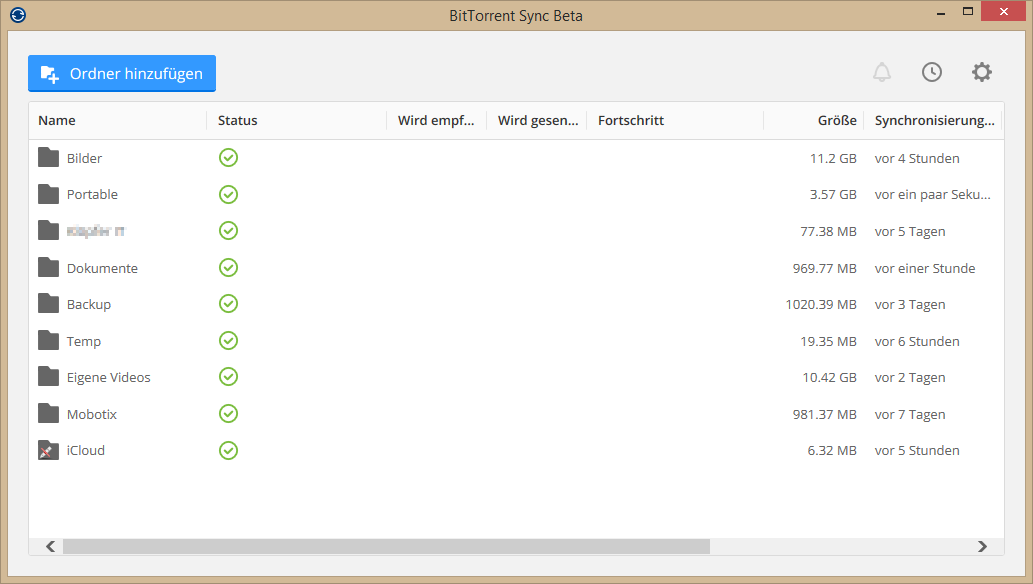1033x584 pixels.
Task: Click the 'vor 4 Stunden' sync time
Action: pyautogui.click(x=917, y=158)
